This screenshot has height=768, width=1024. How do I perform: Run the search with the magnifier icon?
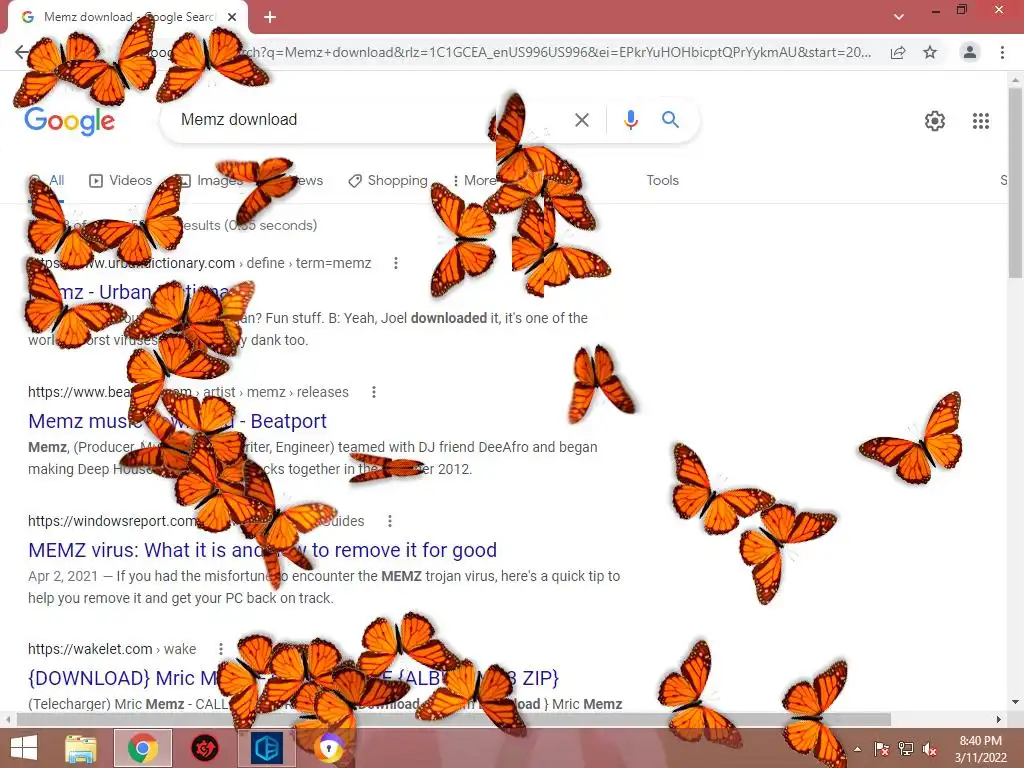670,120
